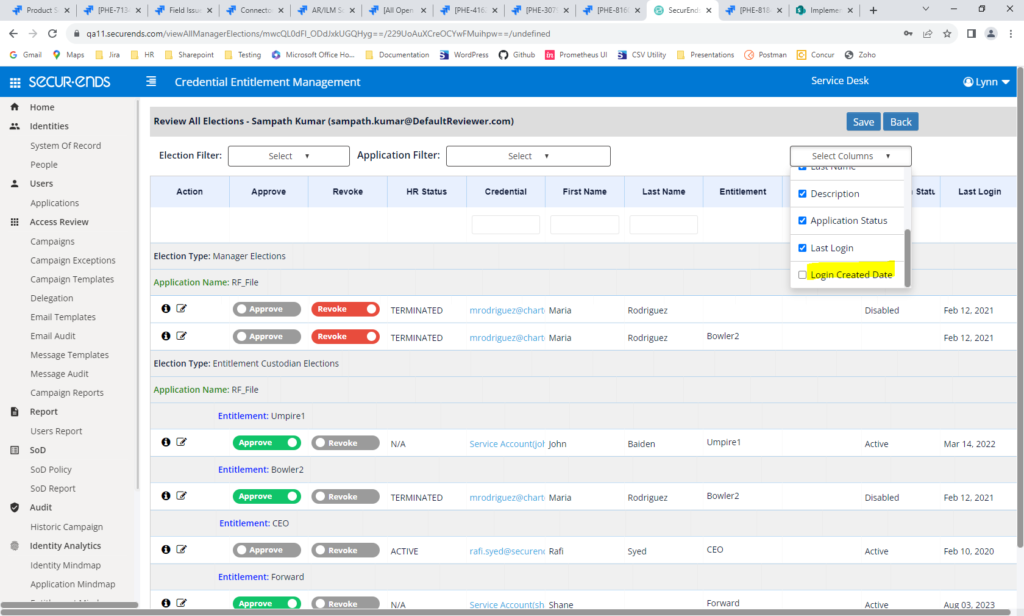
Task: Click the Select Columns list scrollbar
Action: [x=907, y=257]
